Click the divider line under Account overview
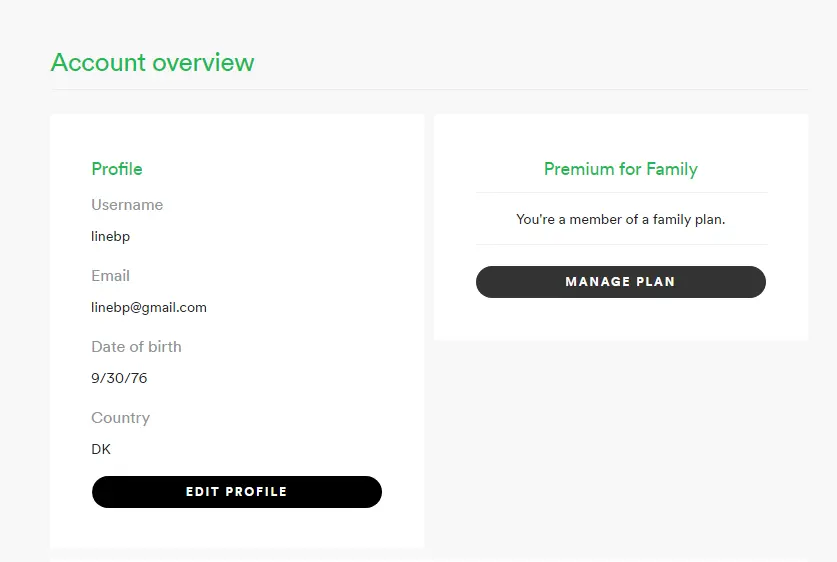 click(429, 90)
